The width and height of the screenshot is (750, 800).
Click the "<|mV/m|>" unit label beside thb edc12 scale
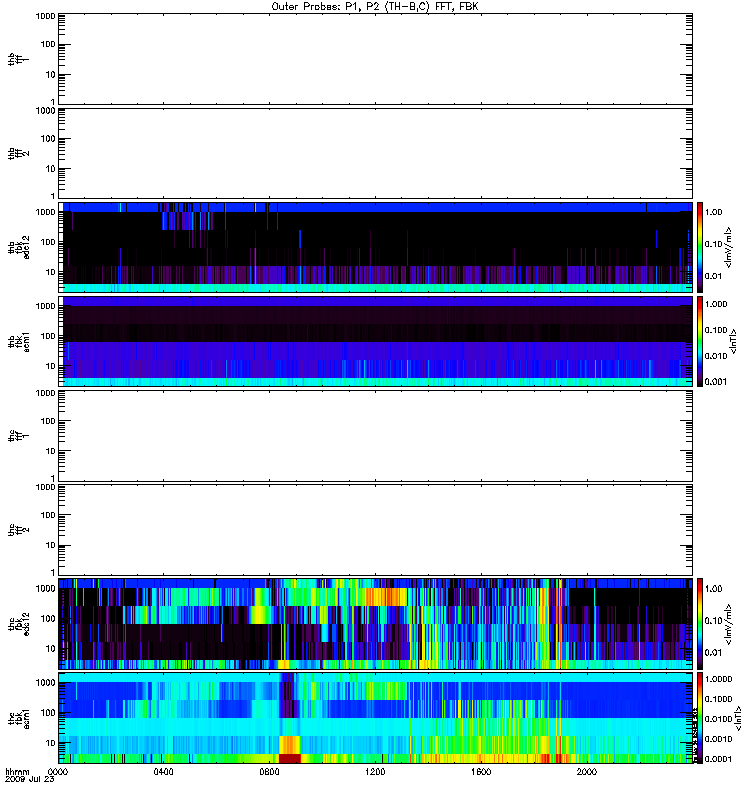729,247
